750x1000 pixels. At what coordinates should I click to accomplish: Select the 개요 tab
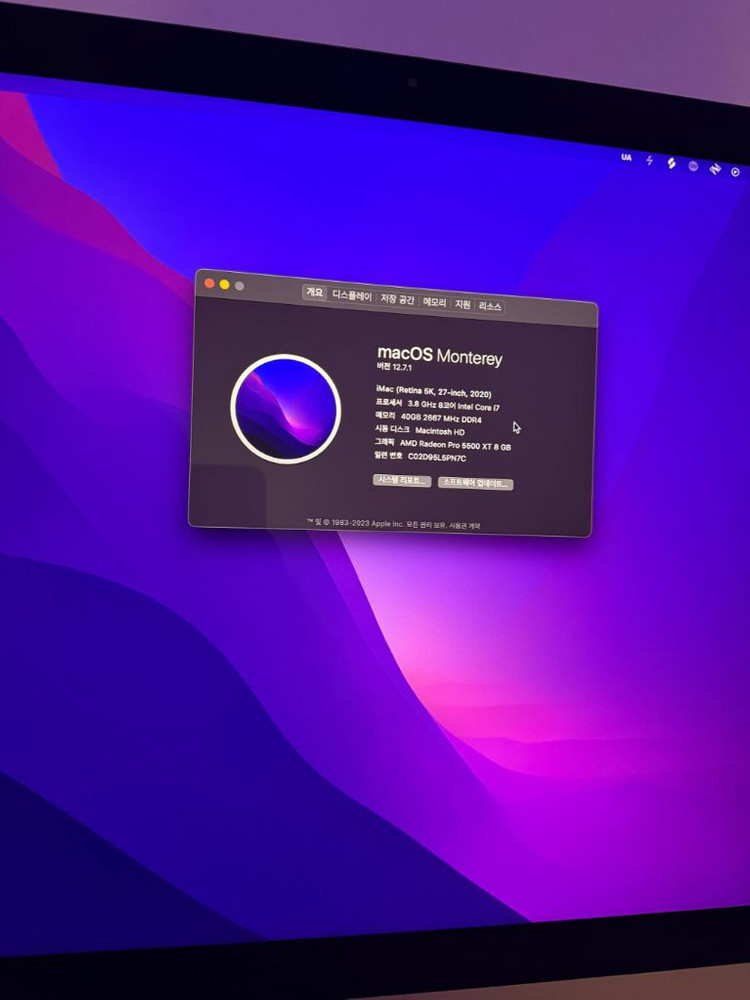pyautogui.click(x=314, y=292)
